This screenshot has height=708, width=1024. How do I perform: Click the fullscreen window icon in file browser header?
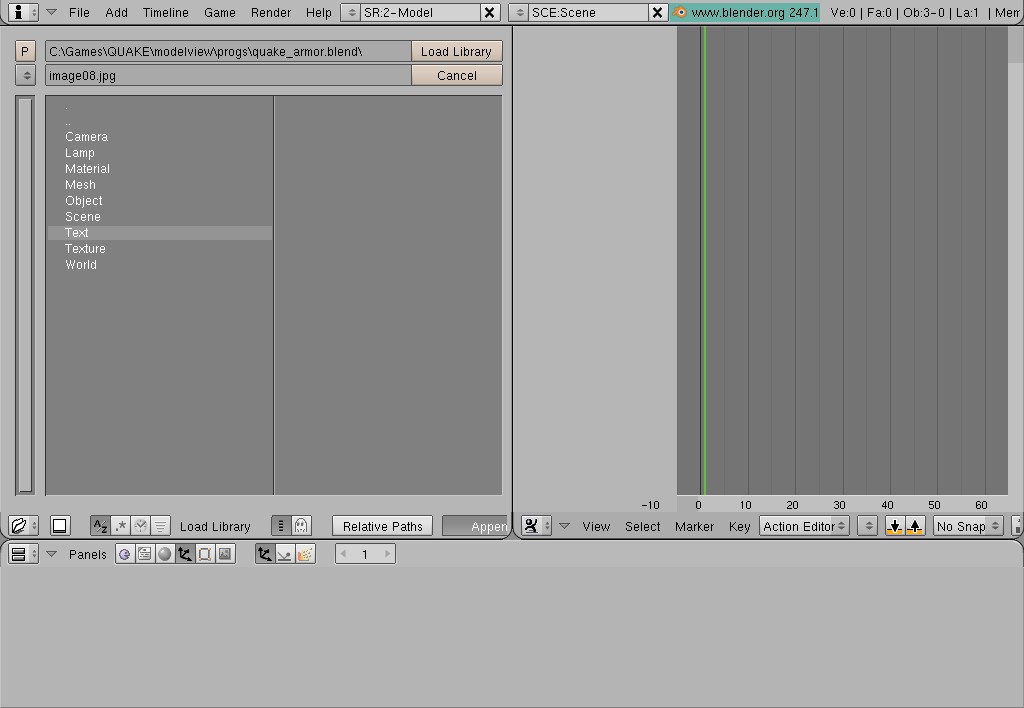(59, 526)
